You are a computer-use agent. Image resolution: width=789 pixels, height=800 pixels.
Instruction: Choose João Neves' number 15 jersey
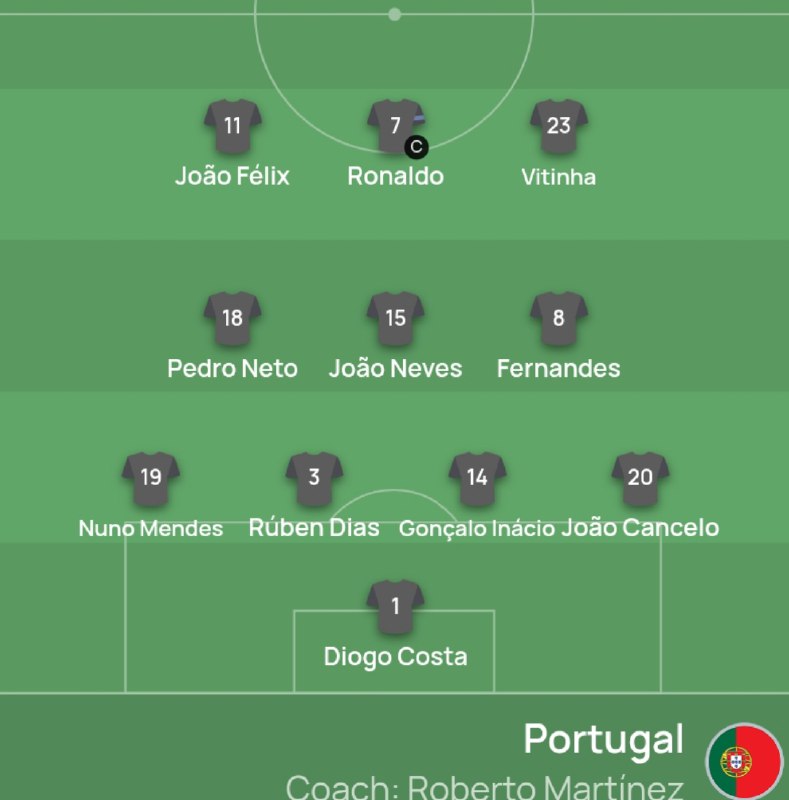(396, 319)
